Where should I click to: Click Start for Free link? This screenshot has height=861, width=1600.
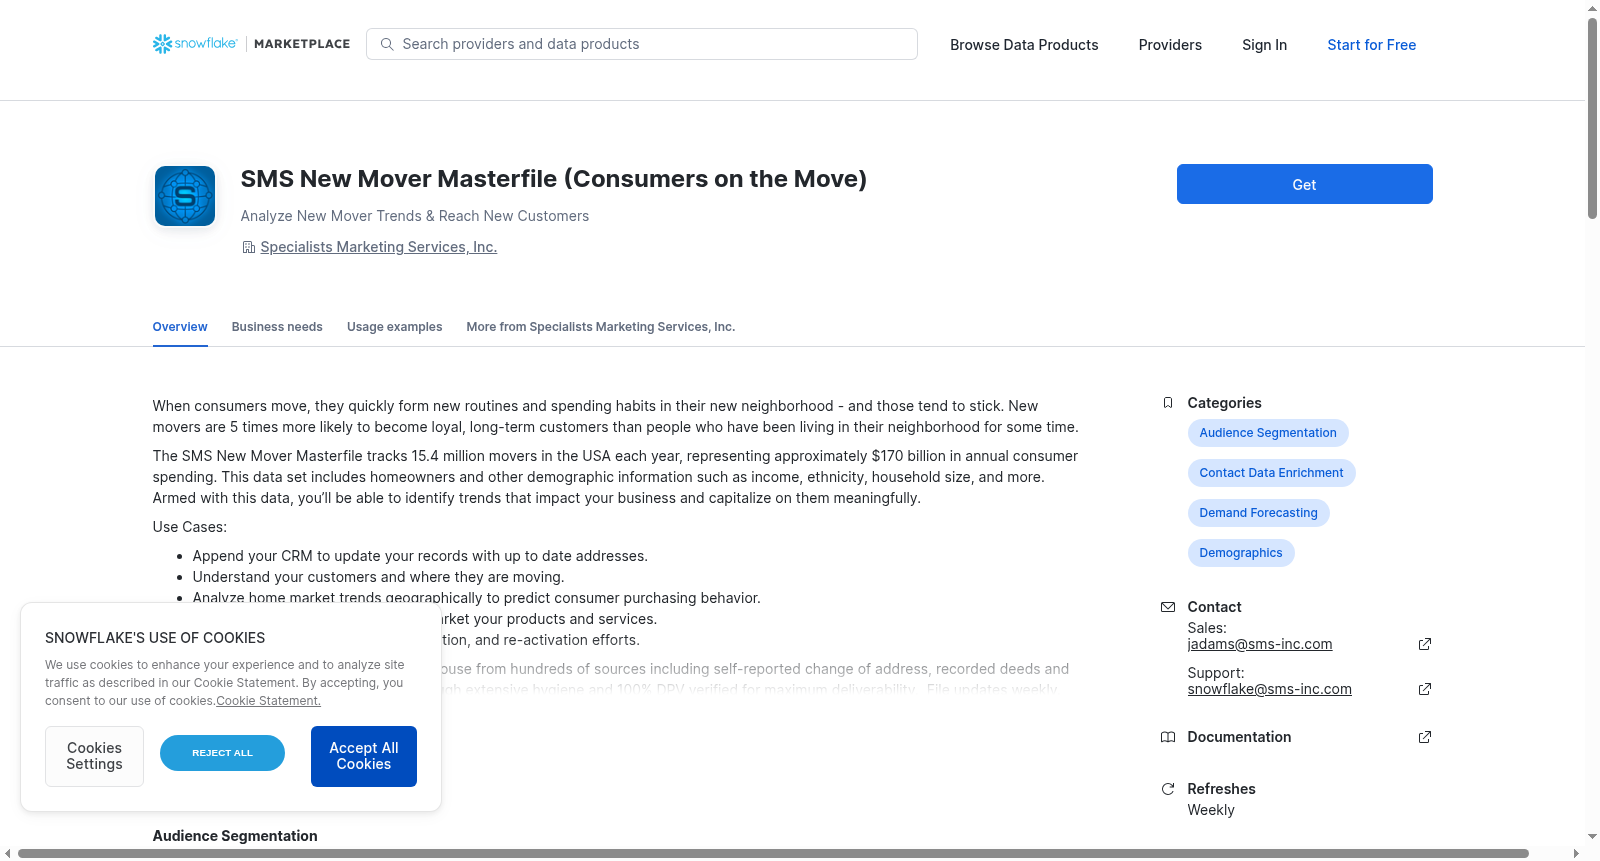(1371, 45)
